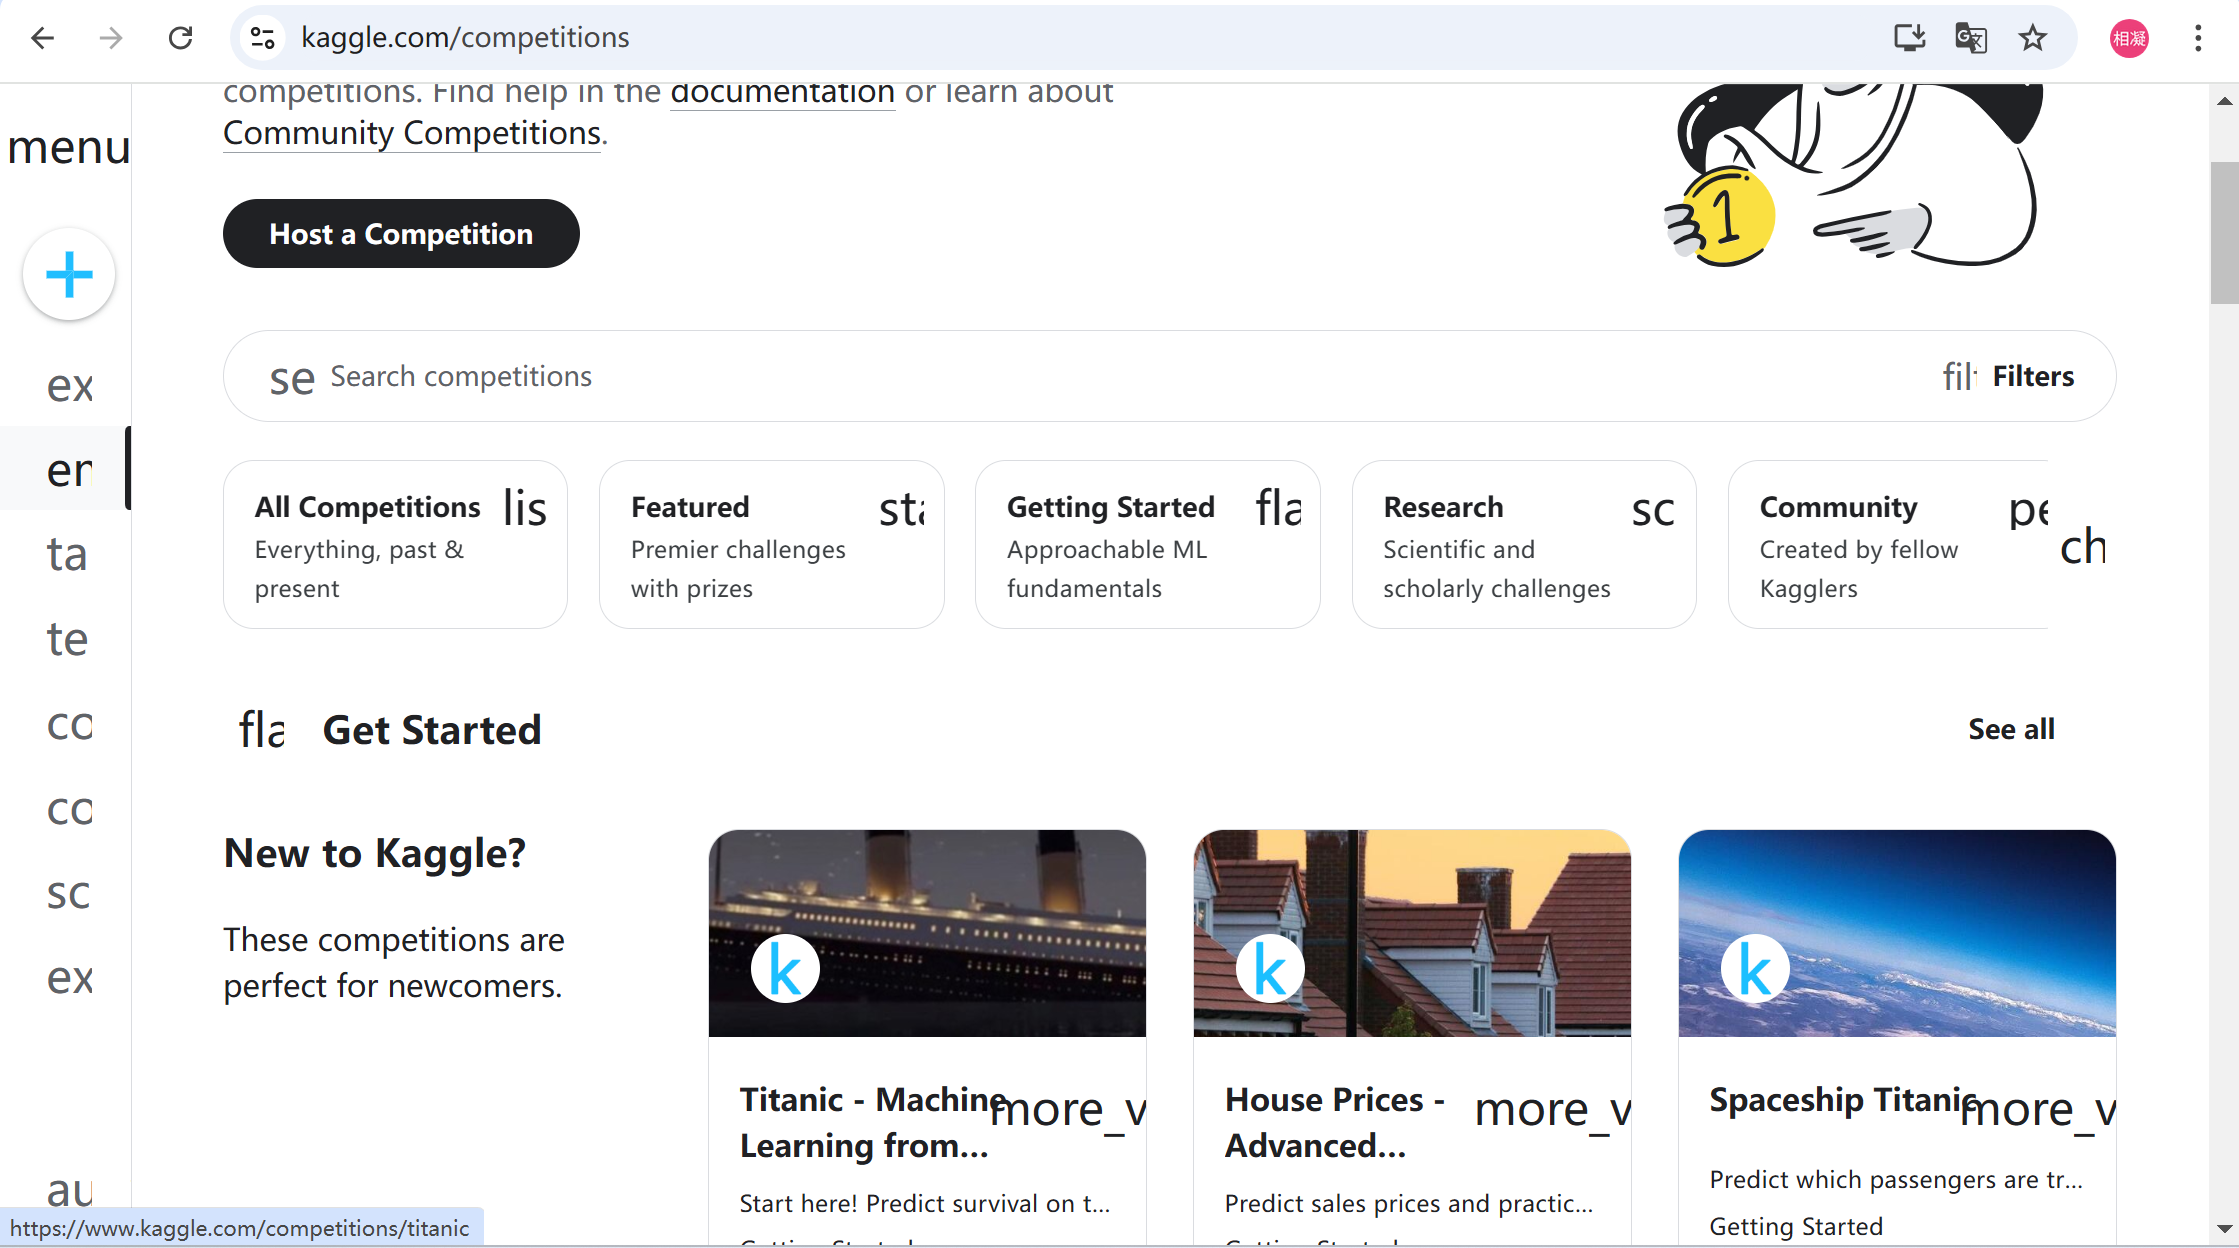The height and width of the screenshot is (1248, 2239).
Task: Click the Kaggle 'K' logo on Spaceship Titanic card
Action: pyautogui.click(x=1752, y=968)
